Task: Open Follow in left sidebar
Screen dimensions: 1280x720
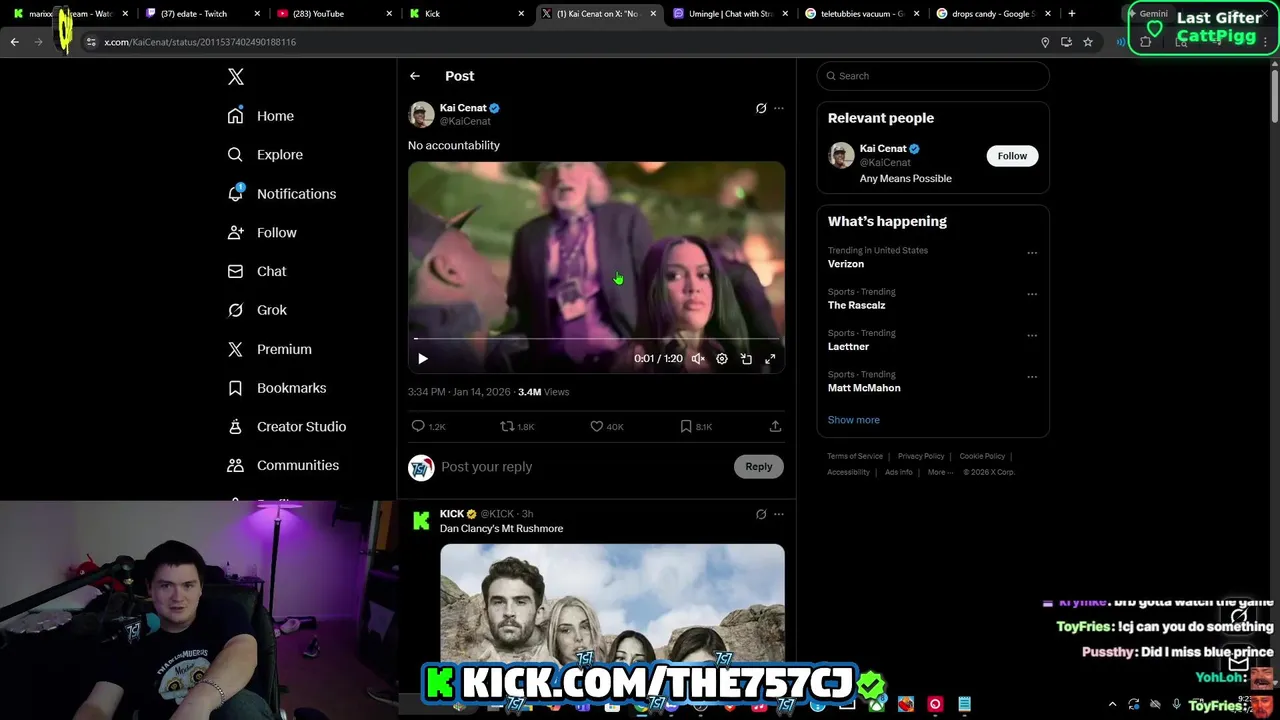Action: 262,233
